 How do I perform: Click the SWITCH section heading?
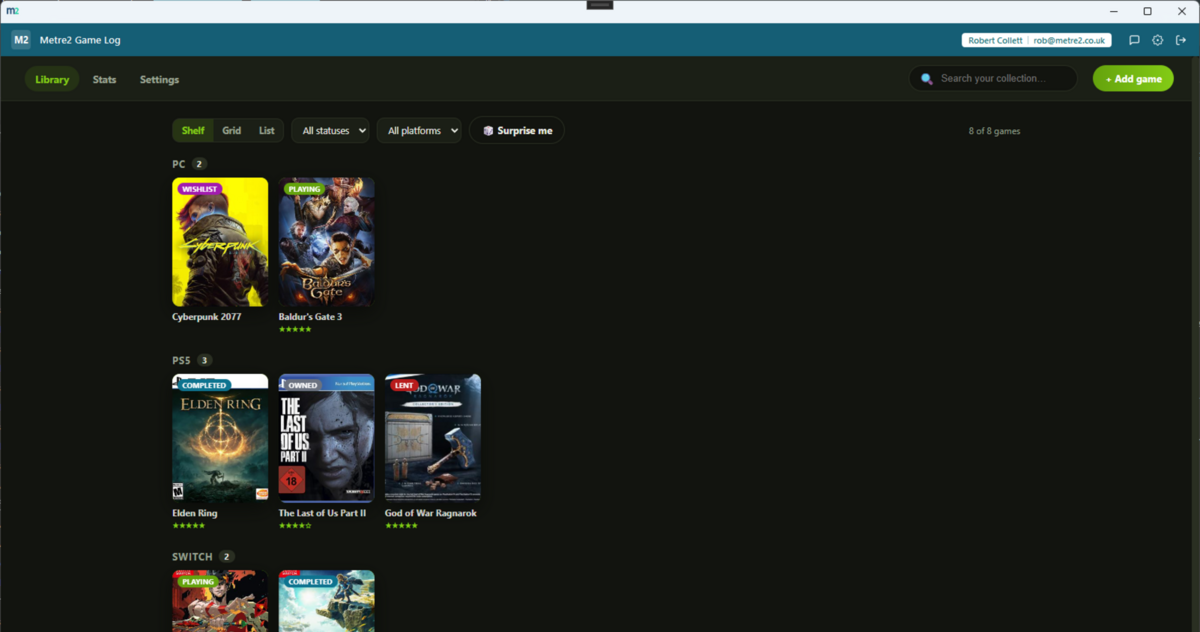[x=192, y=556]
